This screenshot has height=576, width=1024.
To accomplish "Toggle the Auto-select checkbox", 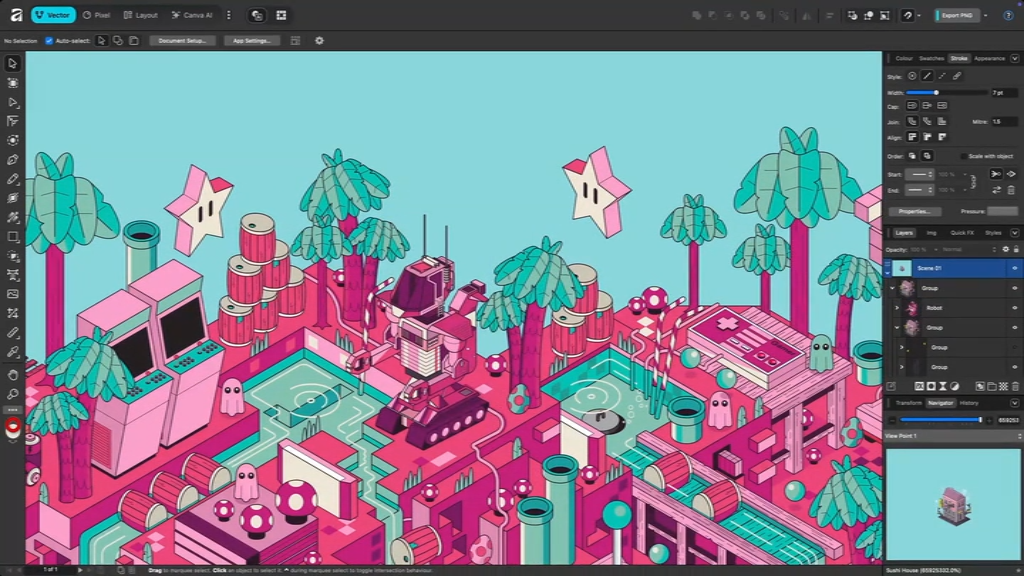I will [49, 40].
